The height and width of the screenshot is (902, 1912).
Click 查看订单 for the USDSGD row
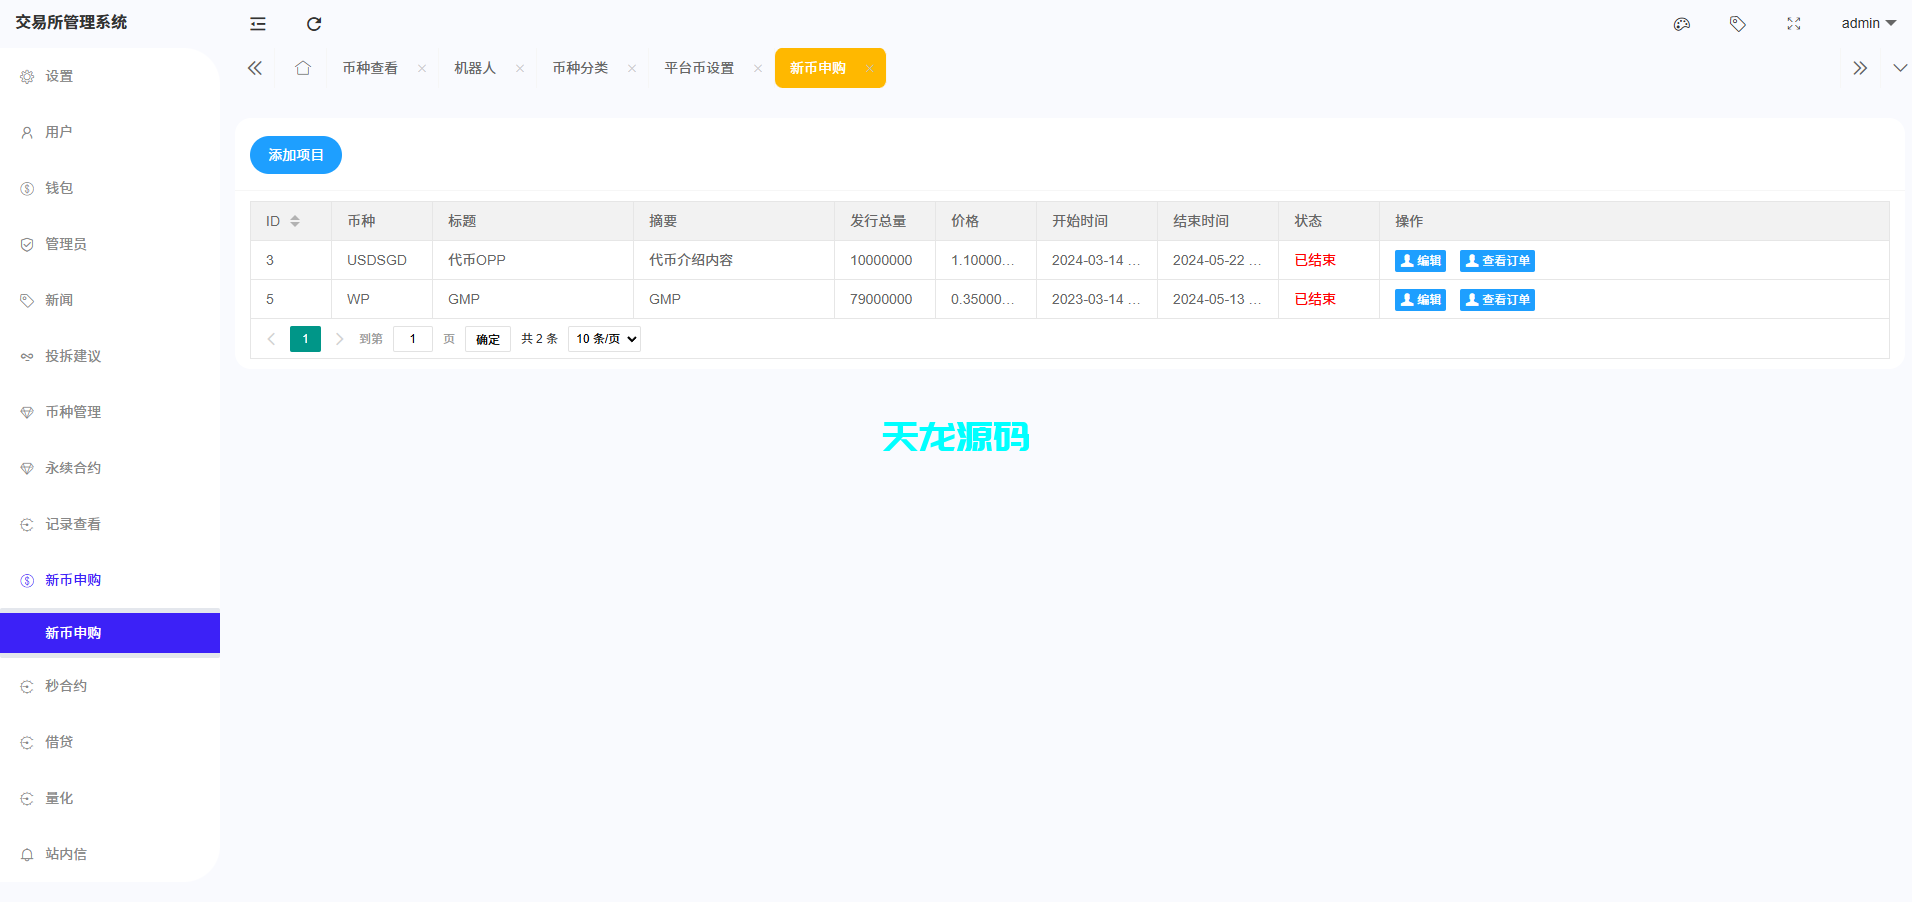[1496, 260]
